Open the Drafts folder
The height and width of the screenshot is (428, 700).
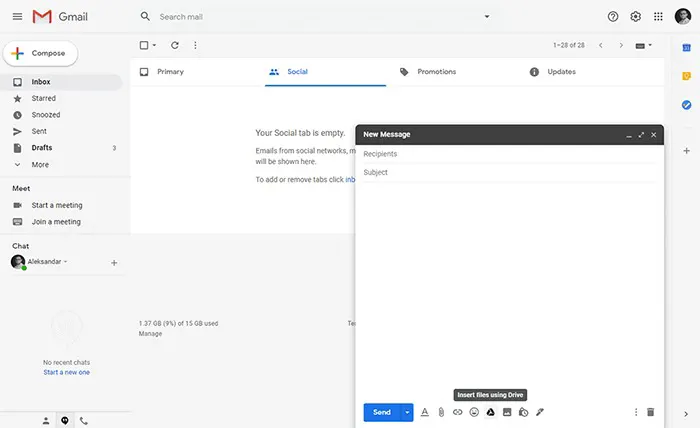coord(61,148)
